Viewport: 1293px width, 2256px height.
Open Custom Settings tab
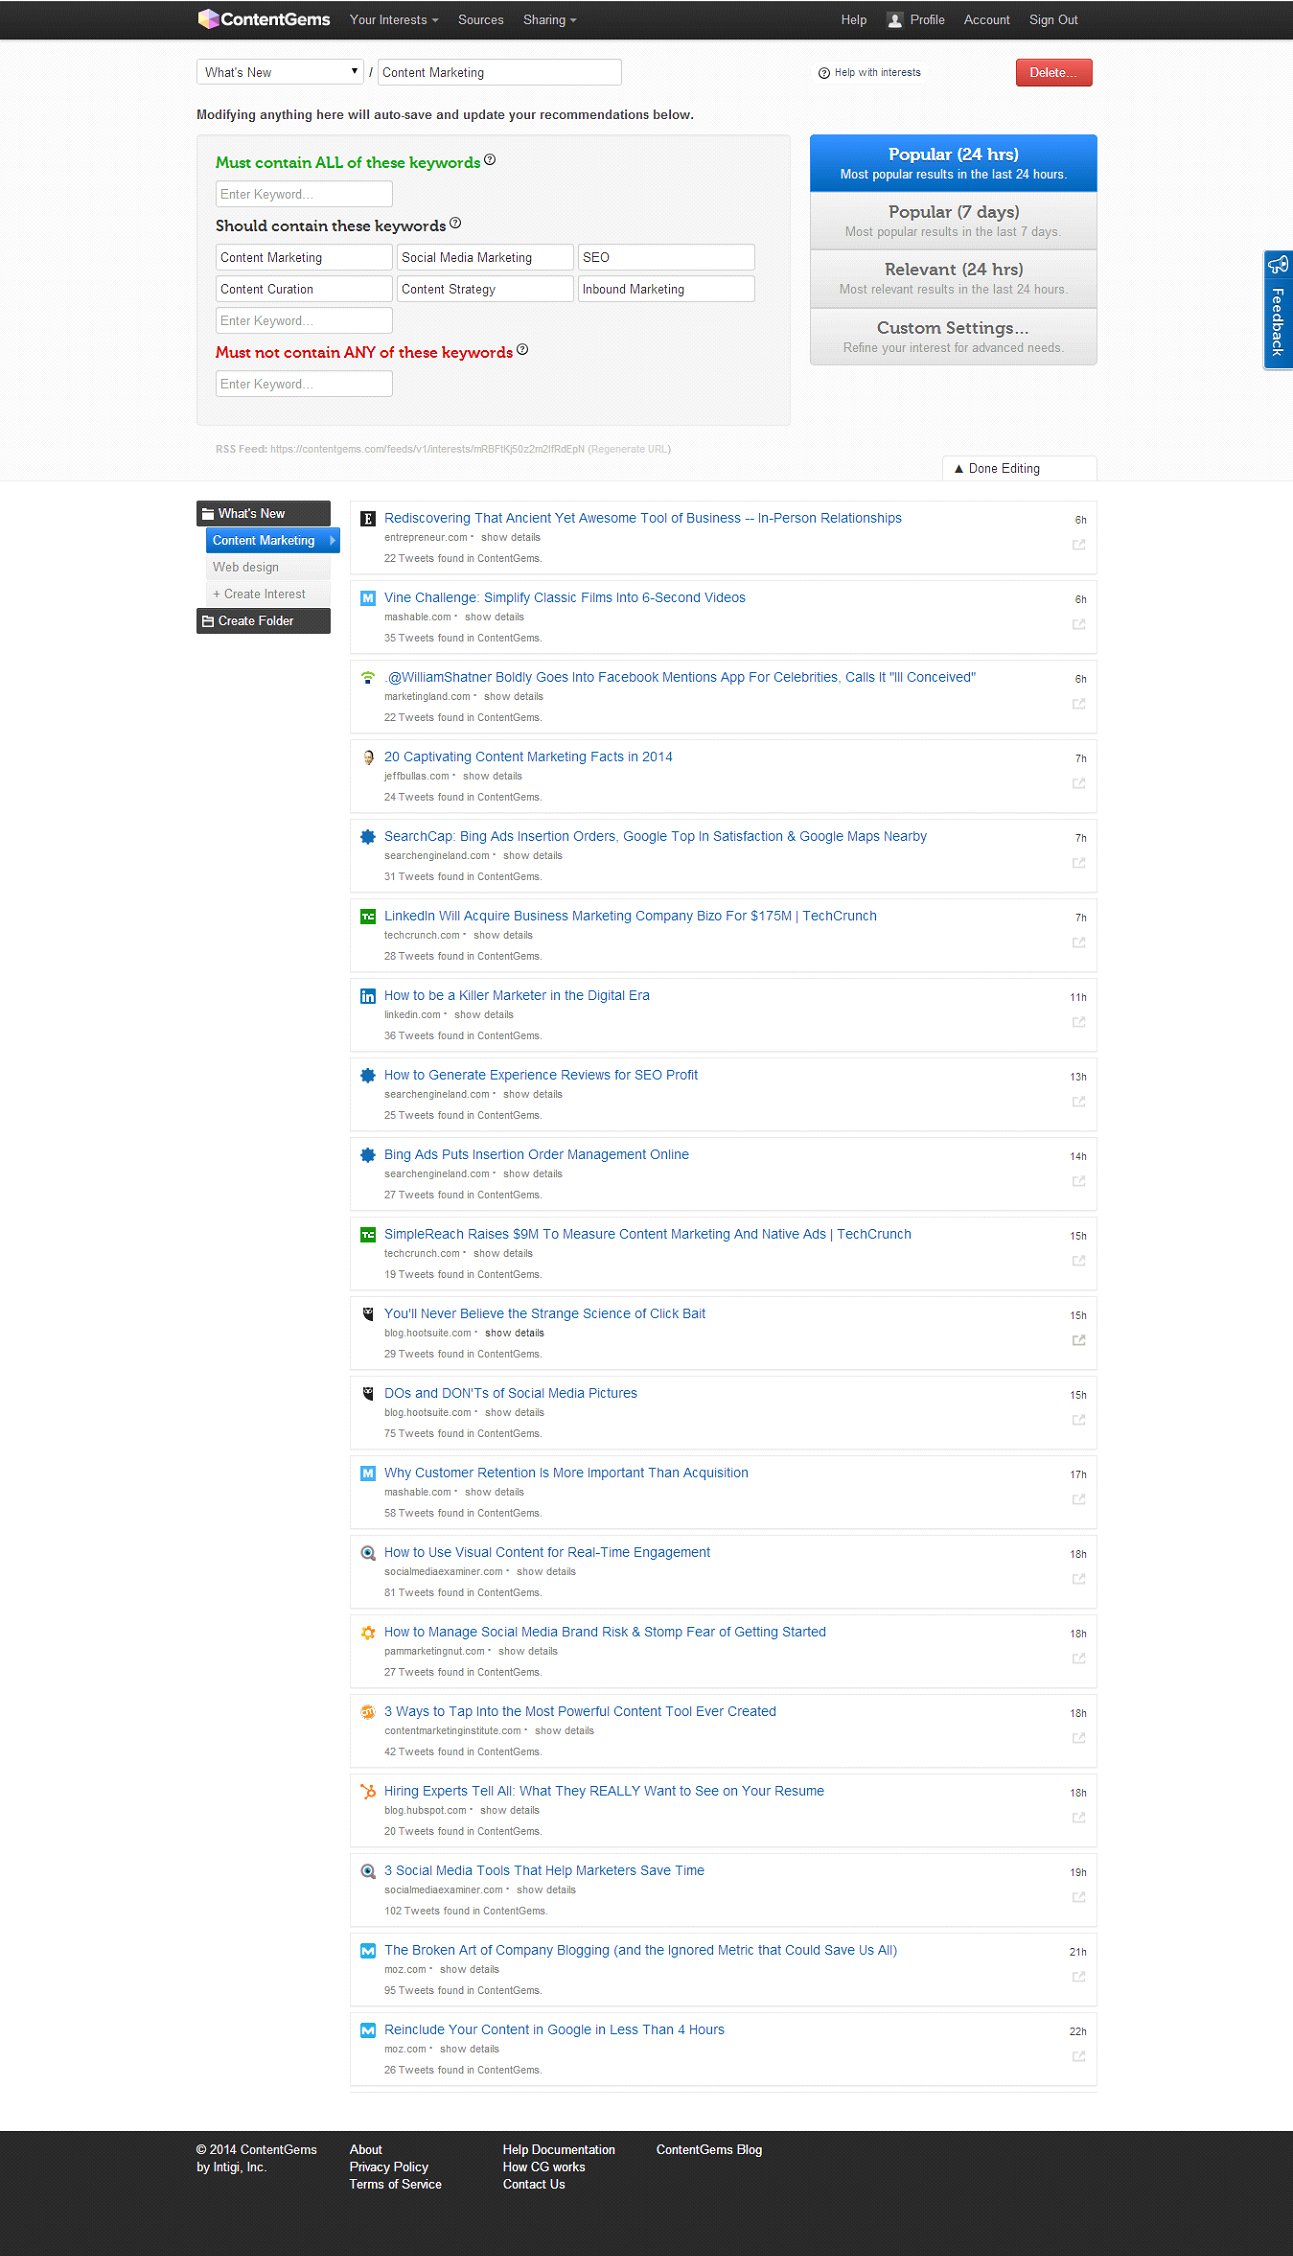(x=953, y=337)
